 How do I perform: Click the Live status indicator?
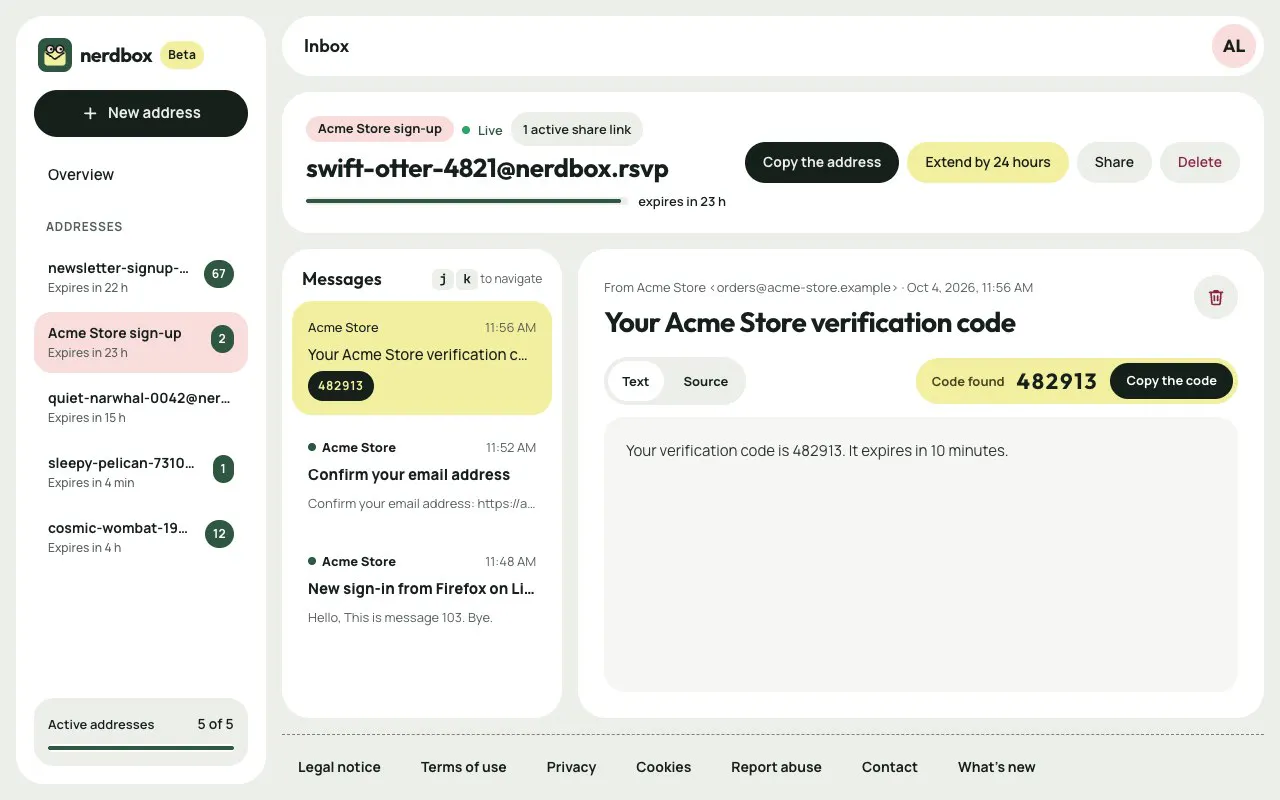pyautogui.click(x=482, y=130)
